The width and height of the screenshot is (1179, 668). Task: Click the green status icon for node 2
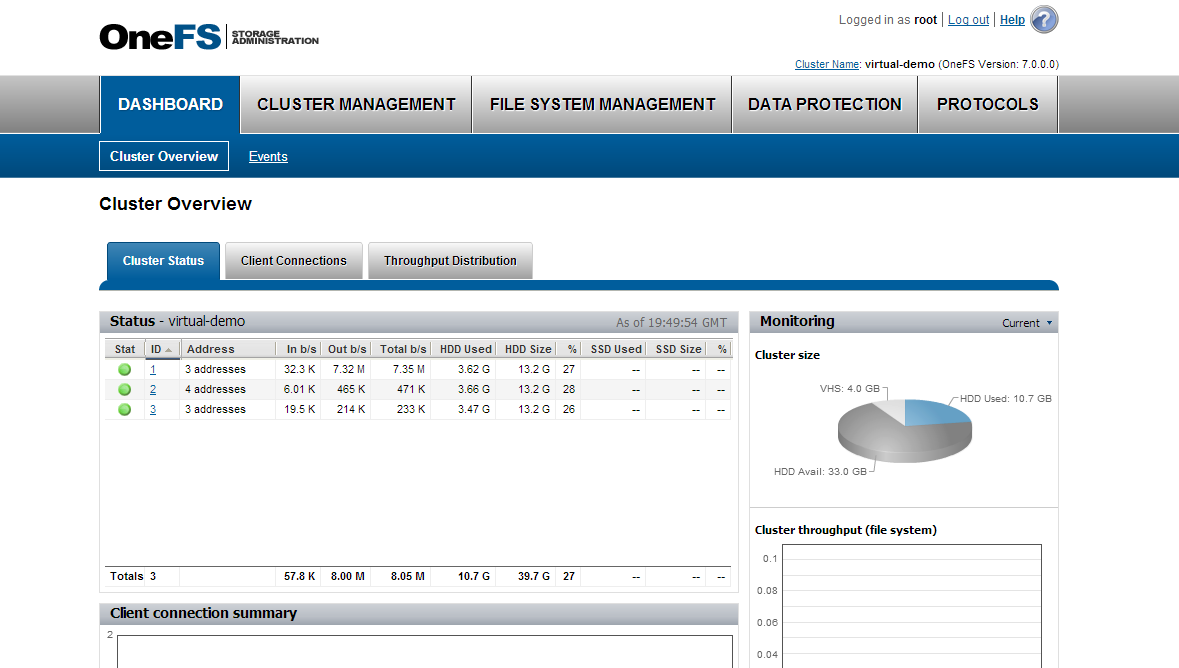click(x=123, y=388)
